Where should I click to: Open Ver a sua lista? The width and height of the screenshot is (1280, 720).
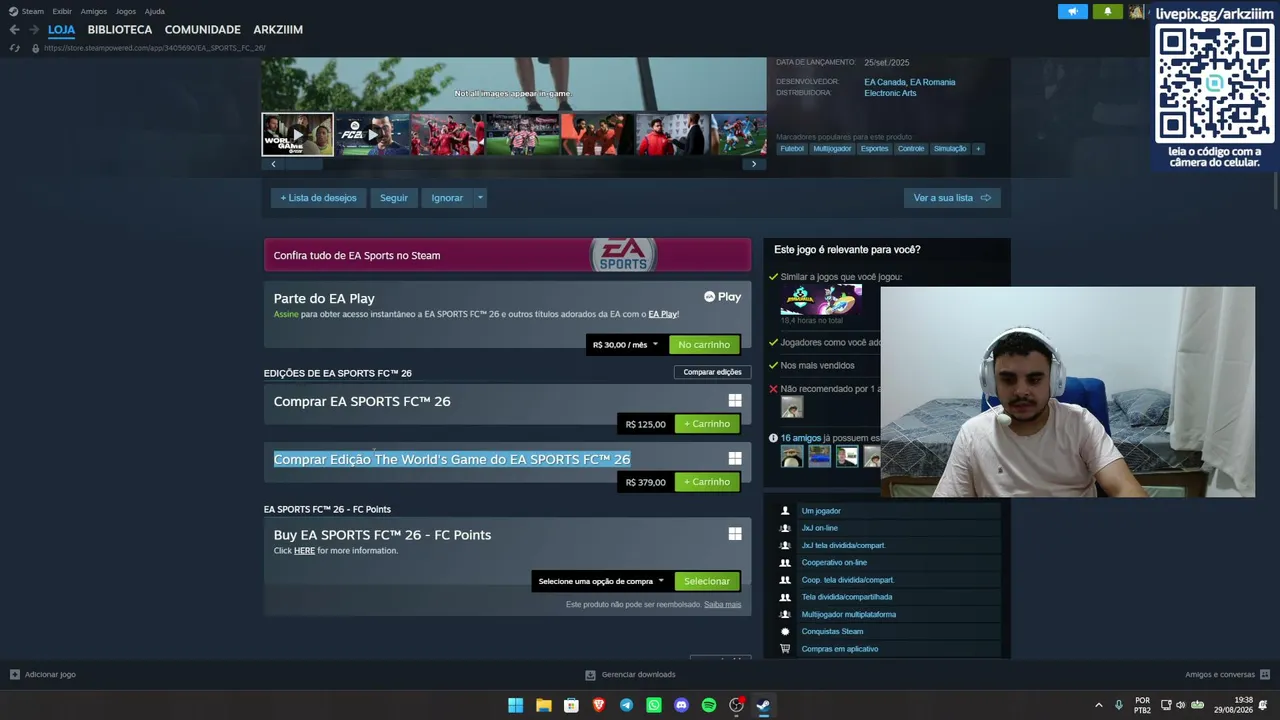coord(951,198)
